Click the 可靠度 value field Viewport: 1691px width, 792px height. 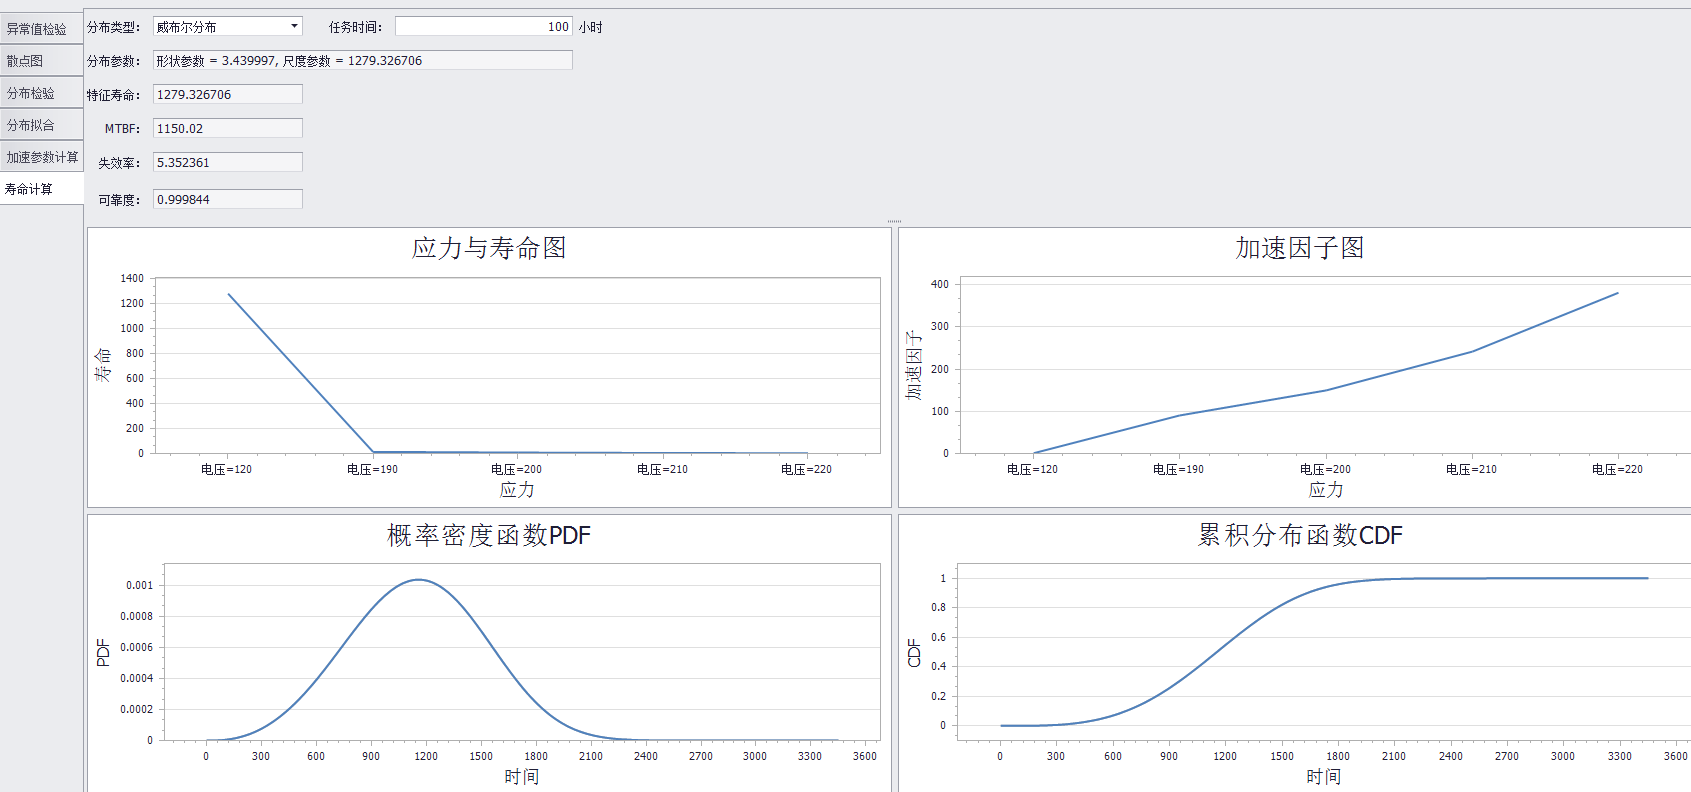(227, 200)
